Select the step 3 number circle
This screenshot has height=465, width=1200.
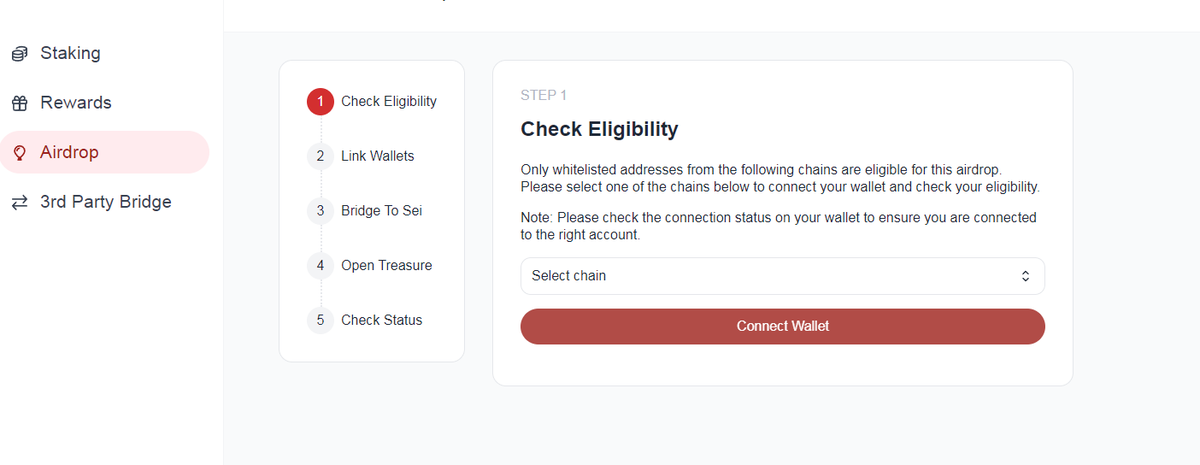(320, 211)
